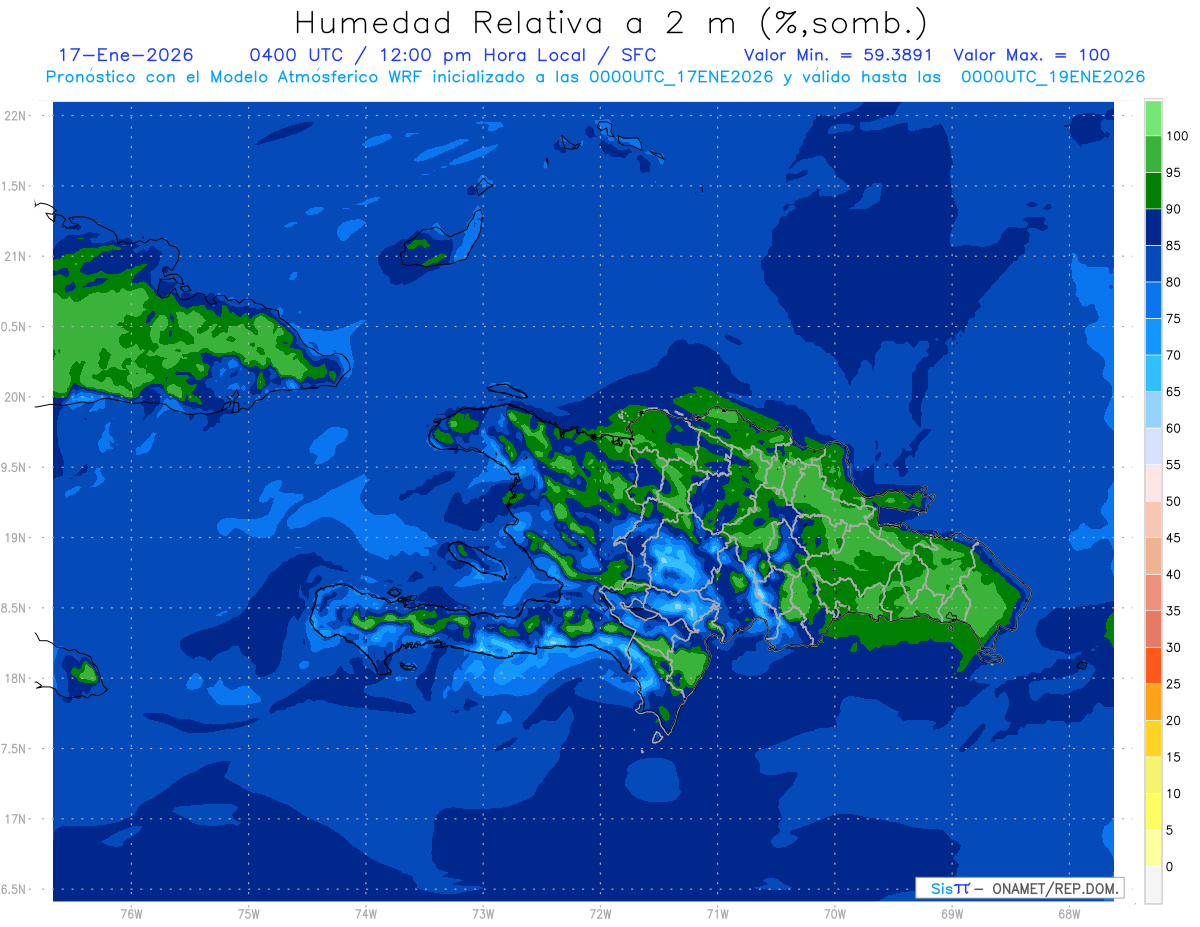Click the "18N" latitude axis label
Image resolution: width=1200 pixels, height=927 pixels.
[x=15, y=678]
